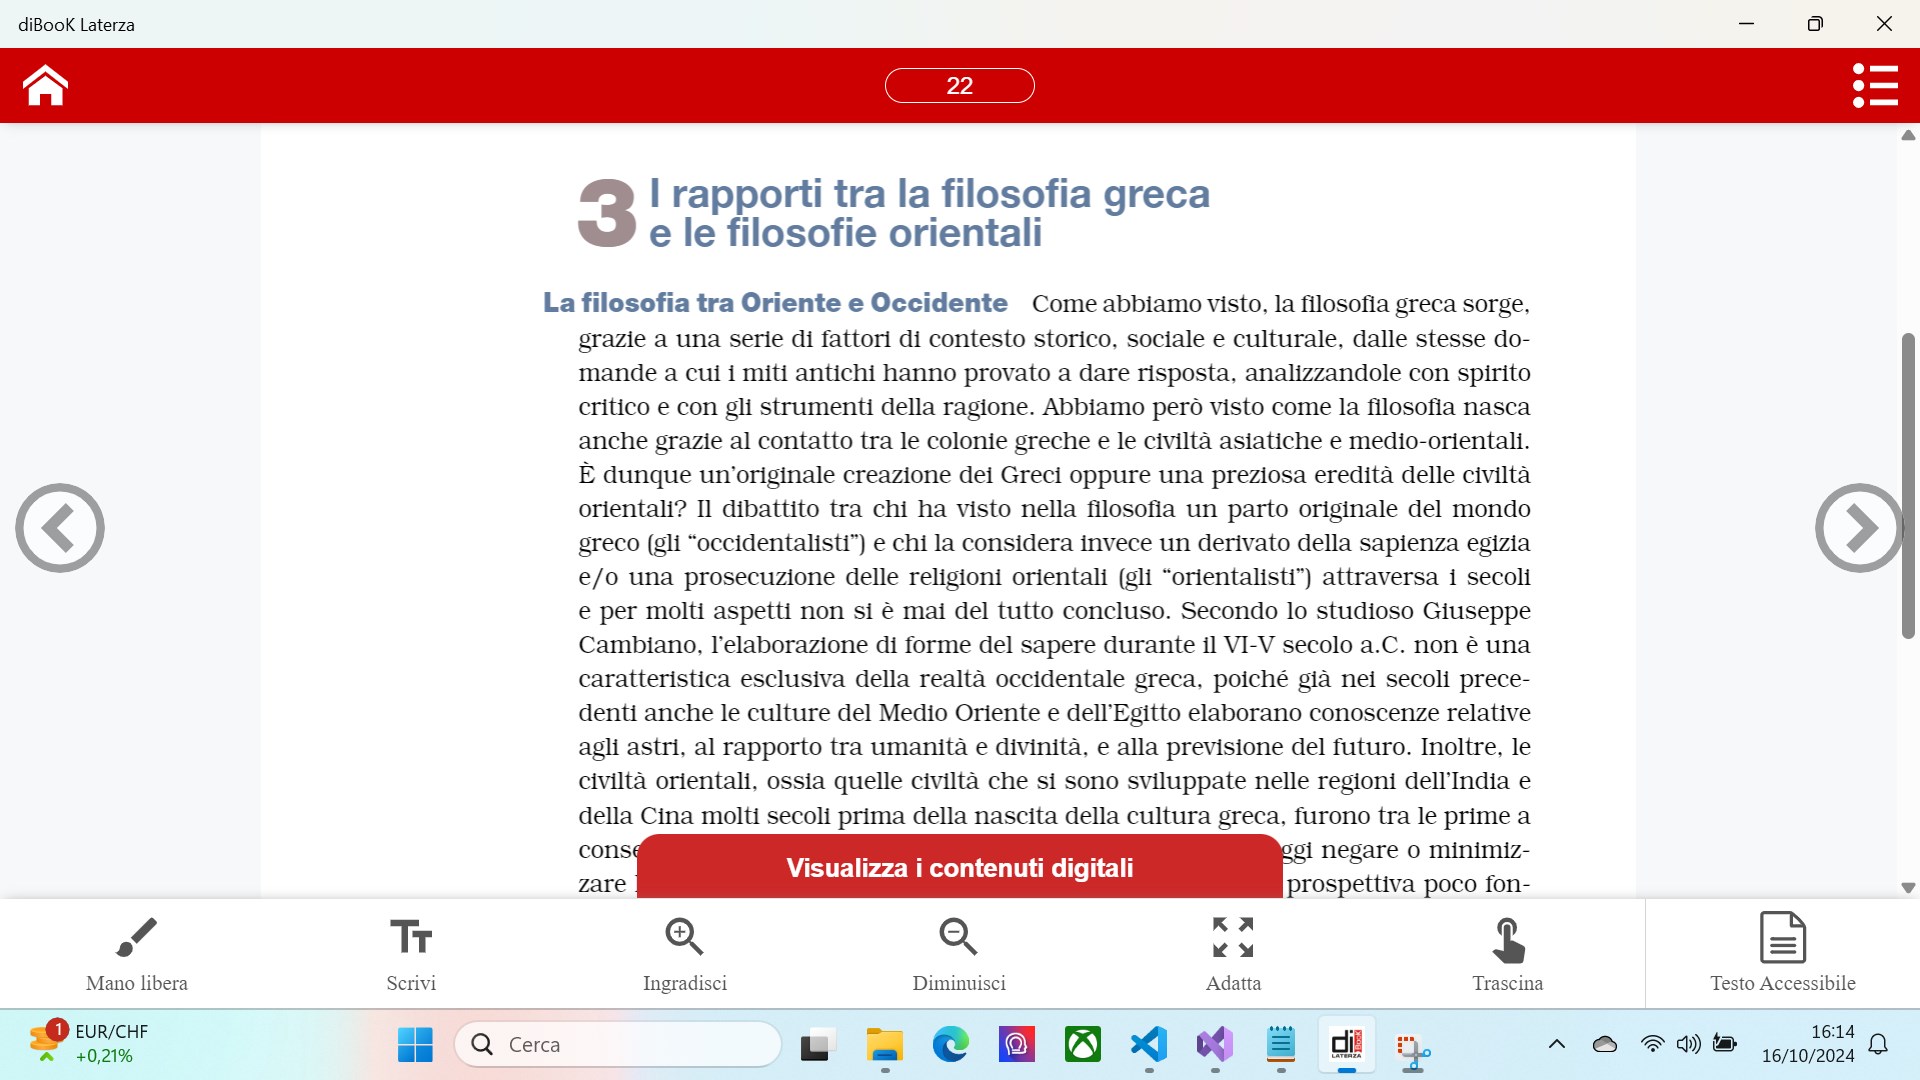Click Visualizza i contenuti digitali button
1920x1080 pixels.
[x=959, y=867]
